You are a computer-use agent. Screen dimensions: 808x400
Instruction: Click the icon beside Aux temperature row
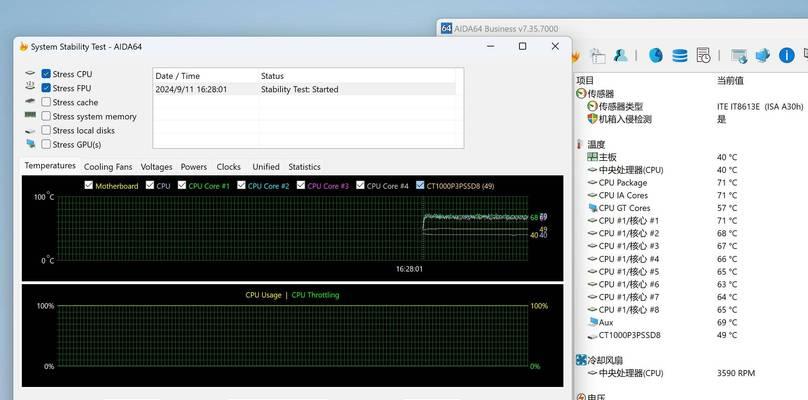(x=593, y=322)
